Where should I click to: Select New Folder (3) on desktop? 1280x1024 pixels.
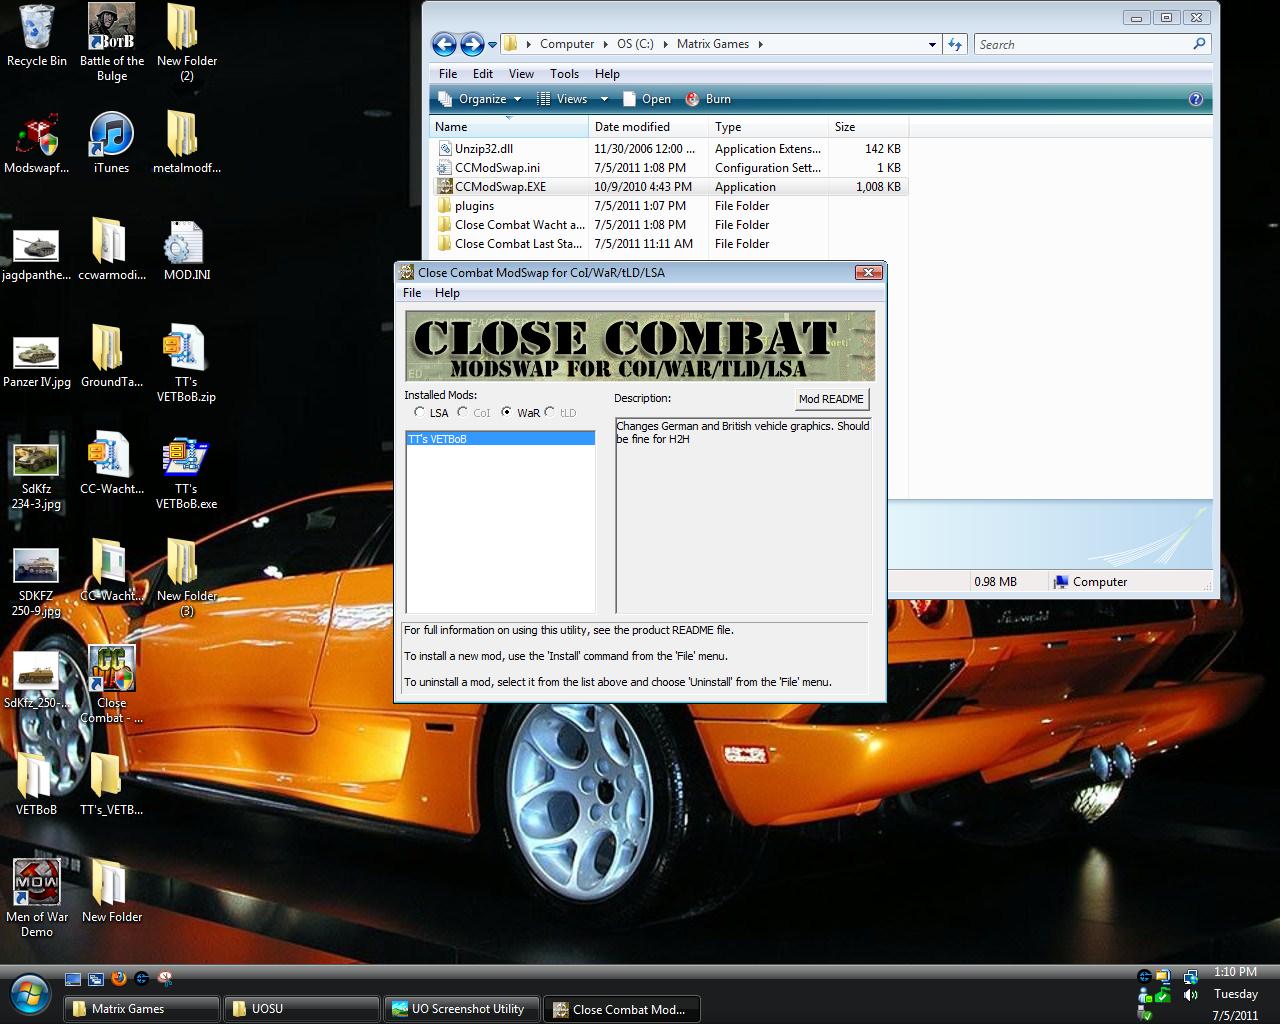point(186,578)
